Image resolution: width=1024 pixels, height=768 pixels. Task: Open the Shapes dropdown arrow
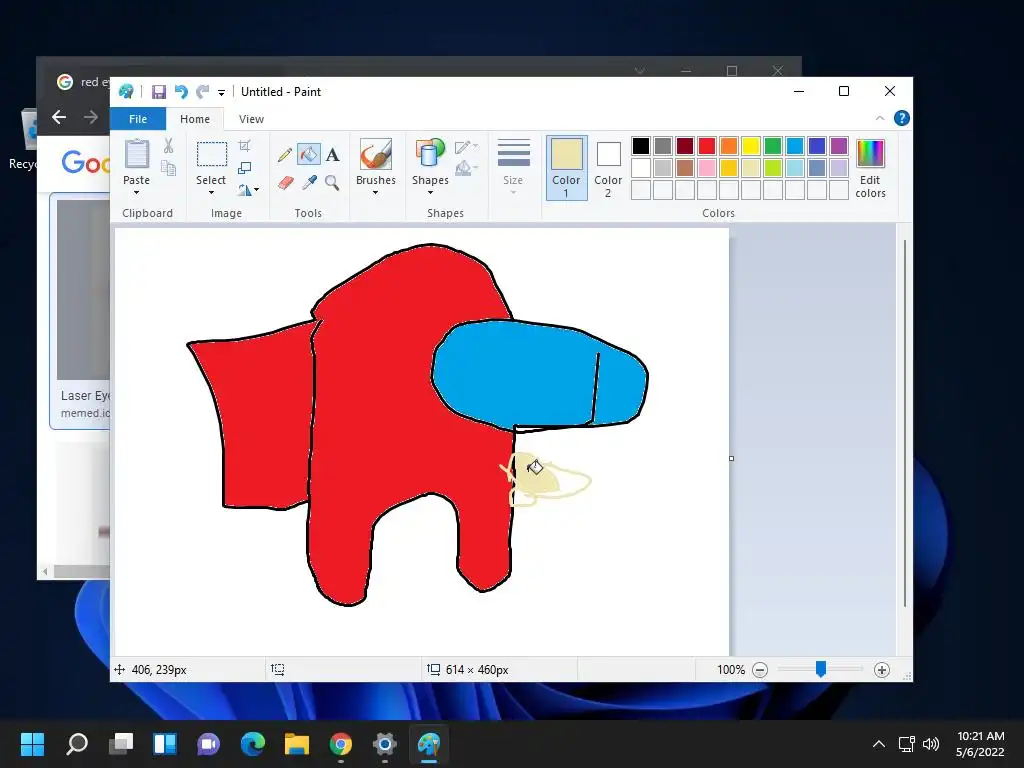[x=430, y=193]
